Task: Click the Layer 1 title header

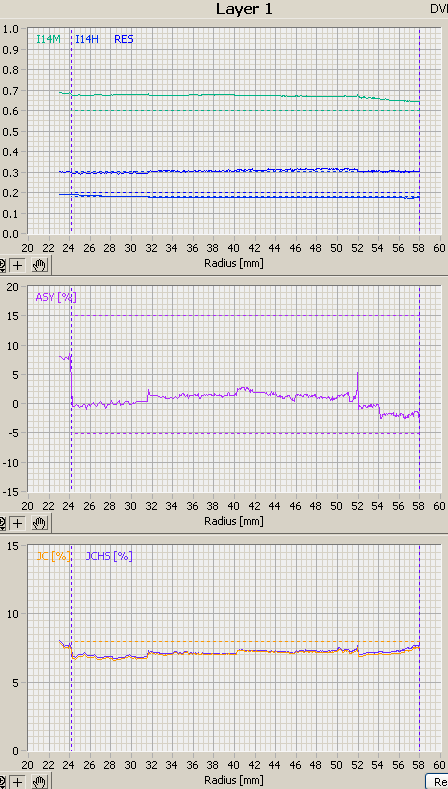Action: (244, 9)
